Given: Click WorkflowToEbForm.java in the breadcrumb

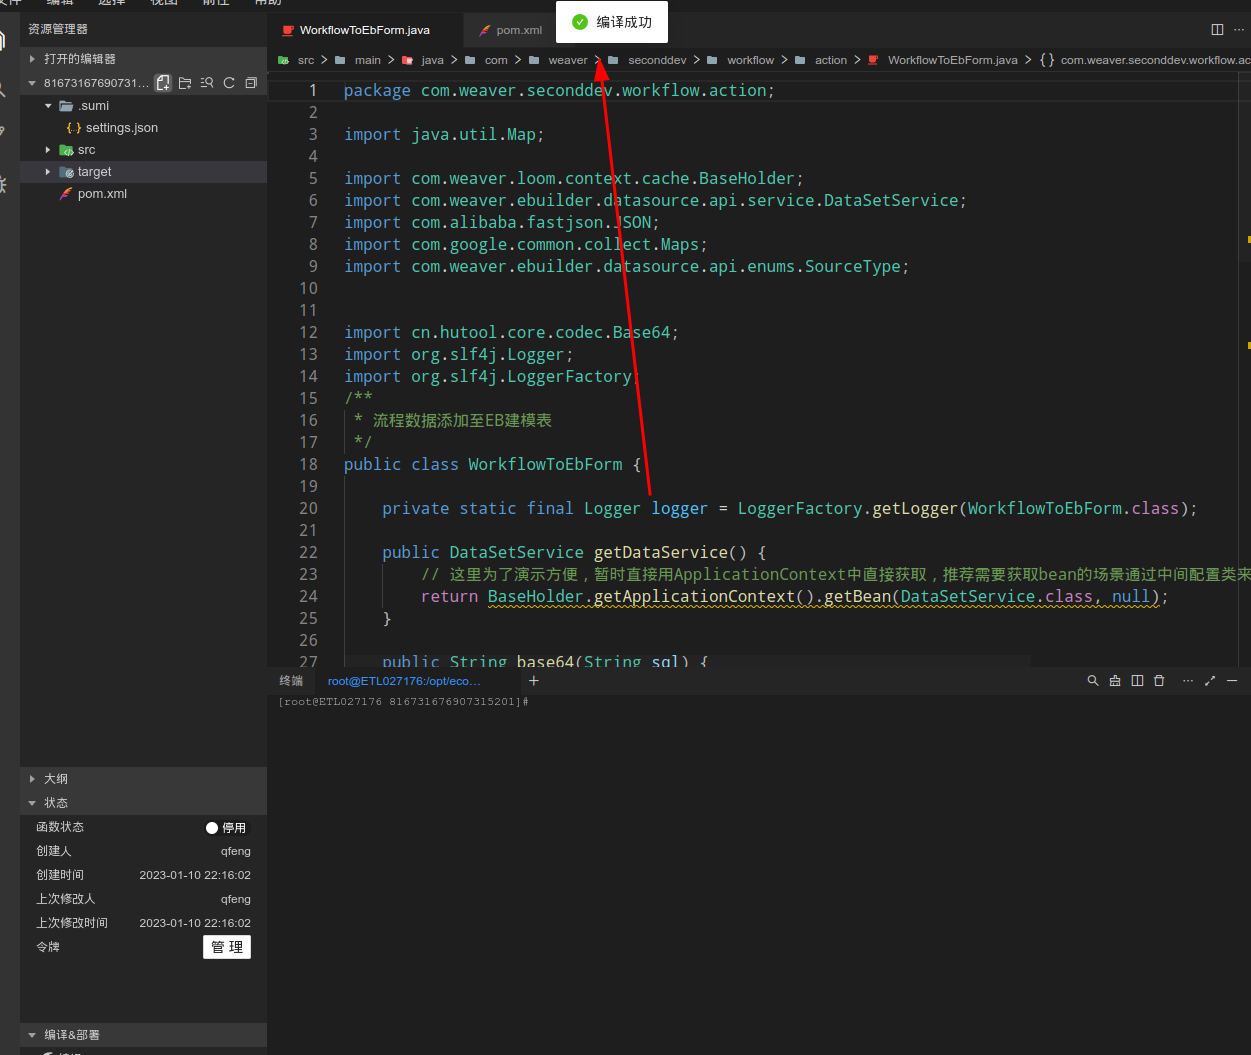Looking at the screenshot, I should click(953, 60).
